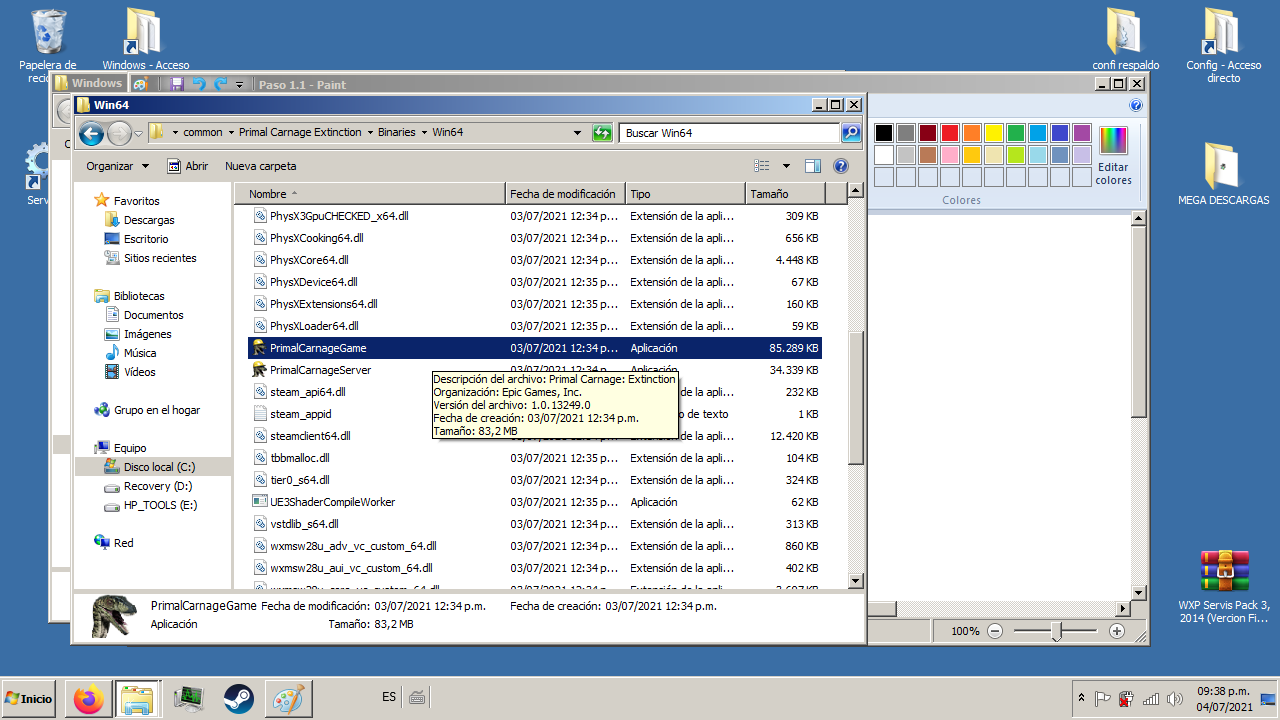Change the view with the view icon

tap(762, 166)
